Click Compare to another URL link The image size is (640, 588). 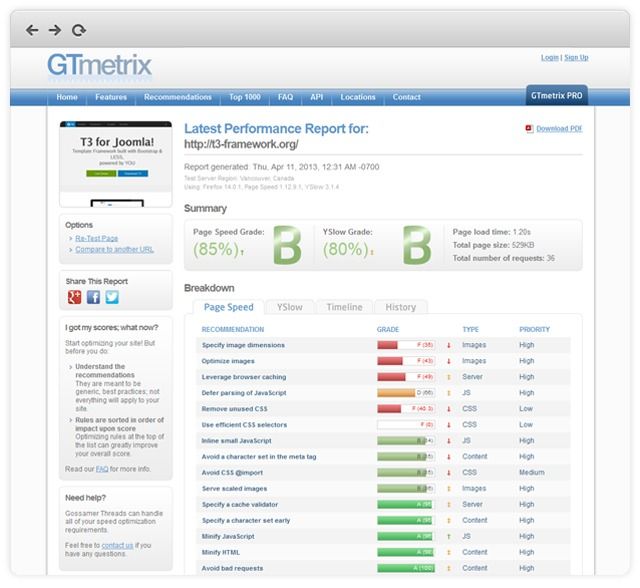(114, 249)
